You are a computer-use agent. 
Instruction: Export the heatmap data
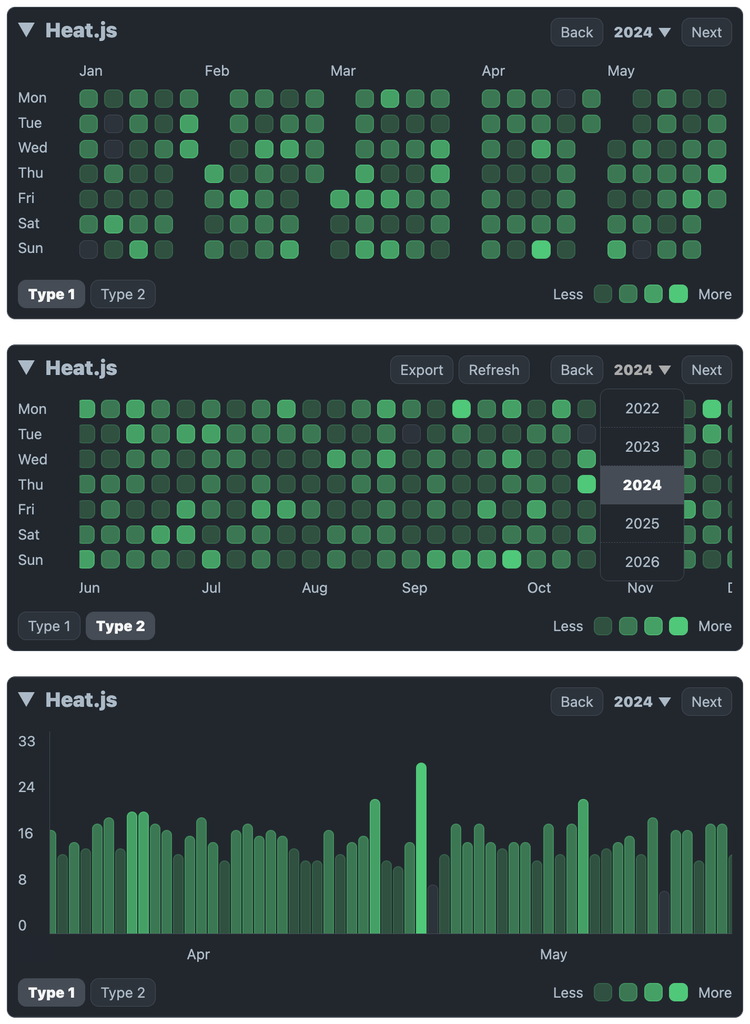pos(421,370)
